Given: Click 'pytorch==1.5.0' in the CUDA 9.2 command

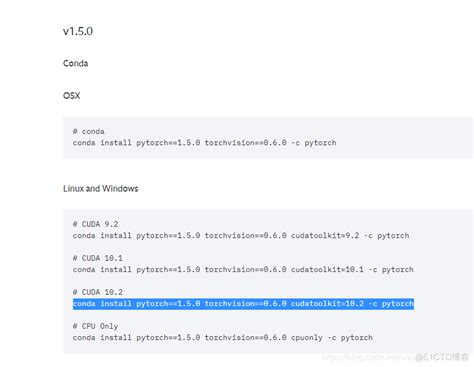Looking at the screenshot, I should point(168,236).
